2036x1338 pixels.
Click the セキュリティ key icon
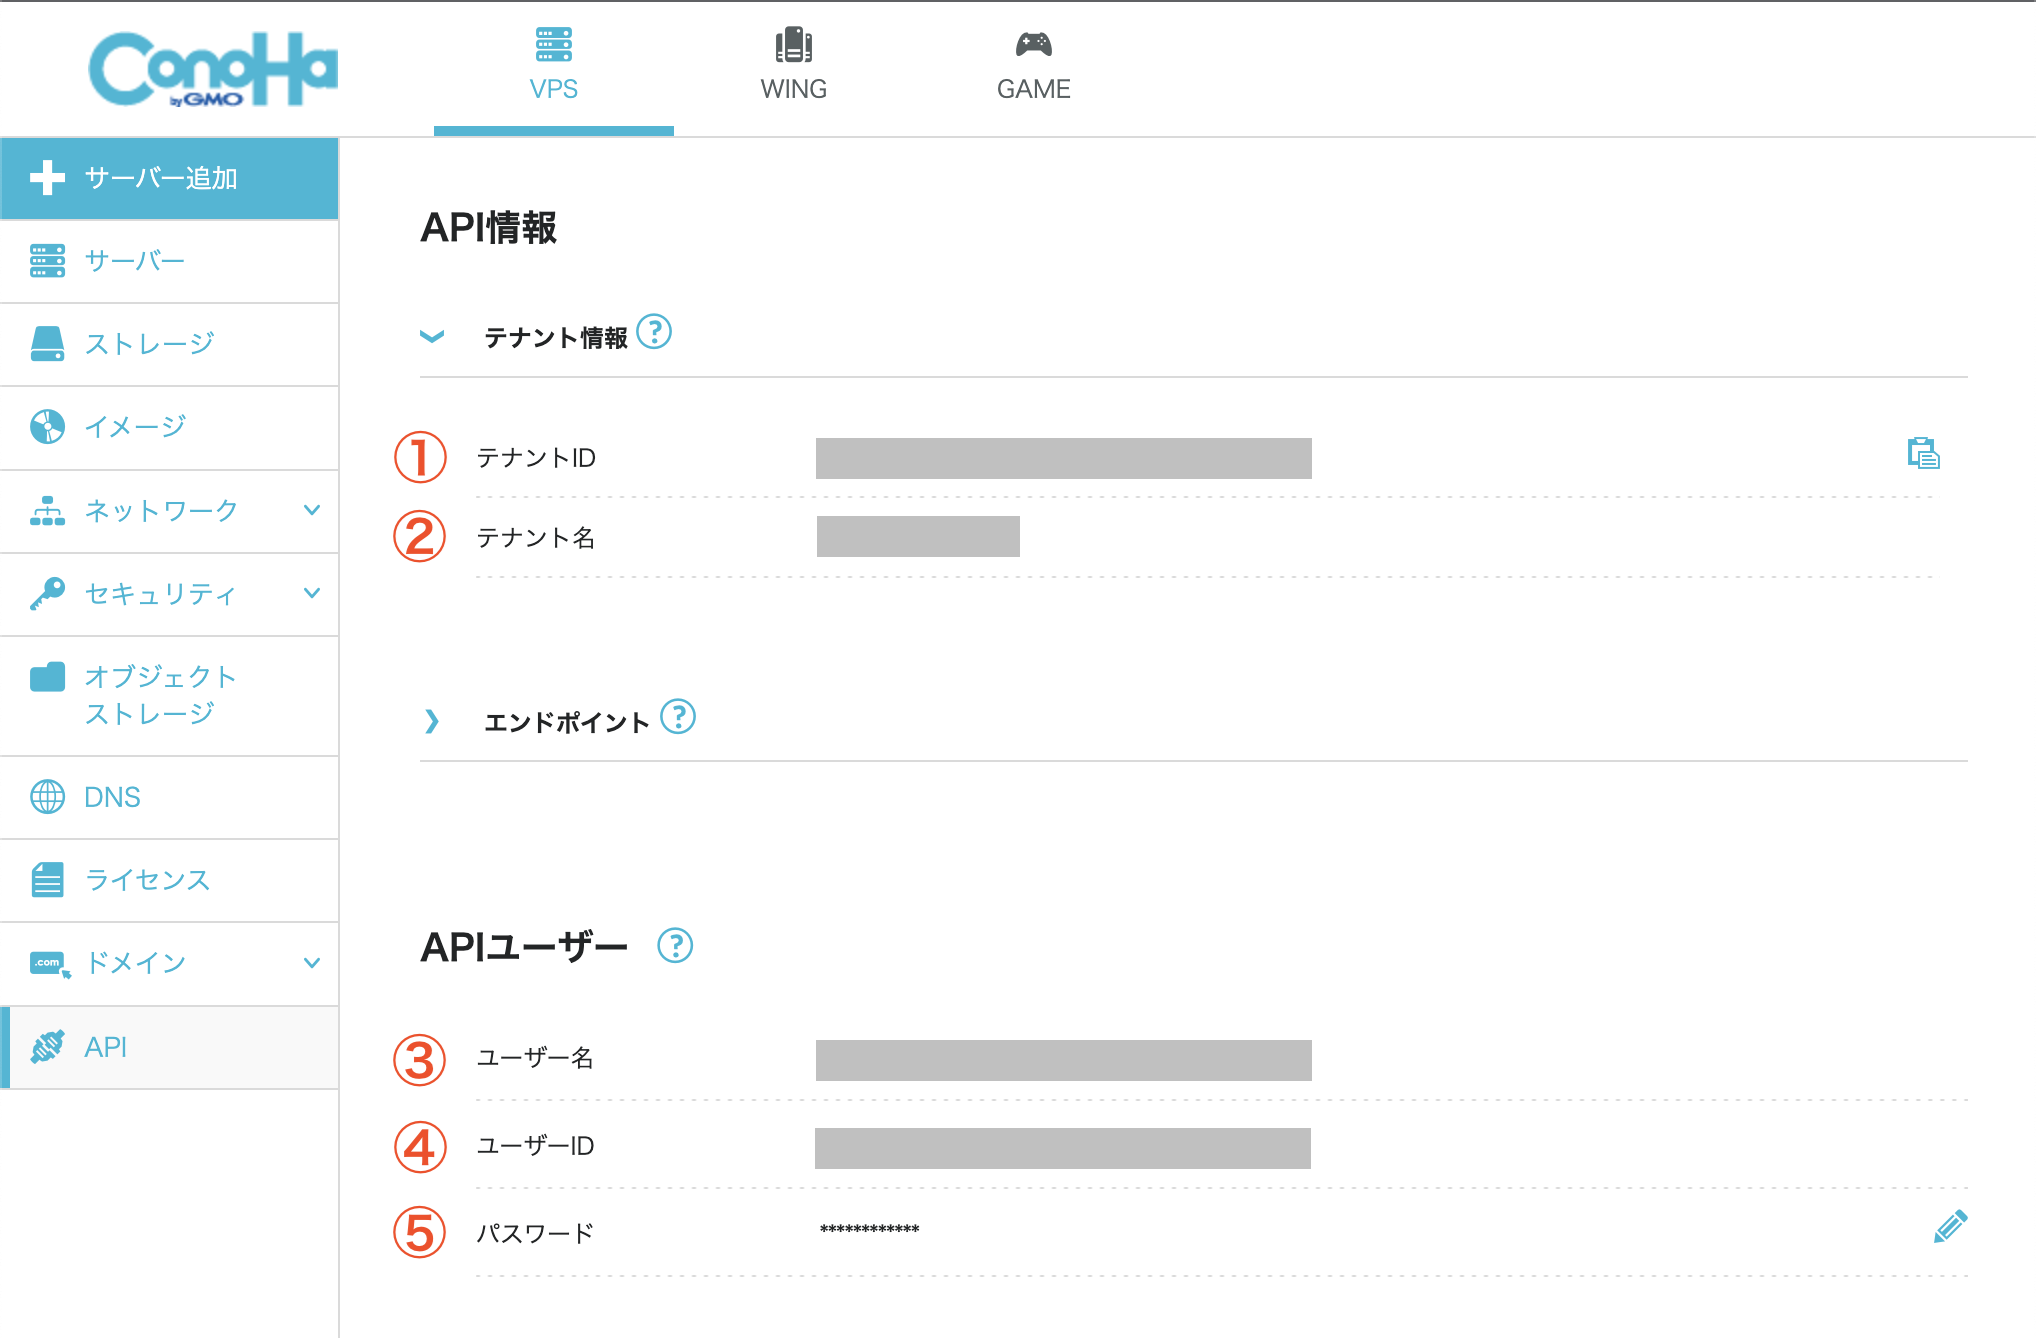coord(47,594)
